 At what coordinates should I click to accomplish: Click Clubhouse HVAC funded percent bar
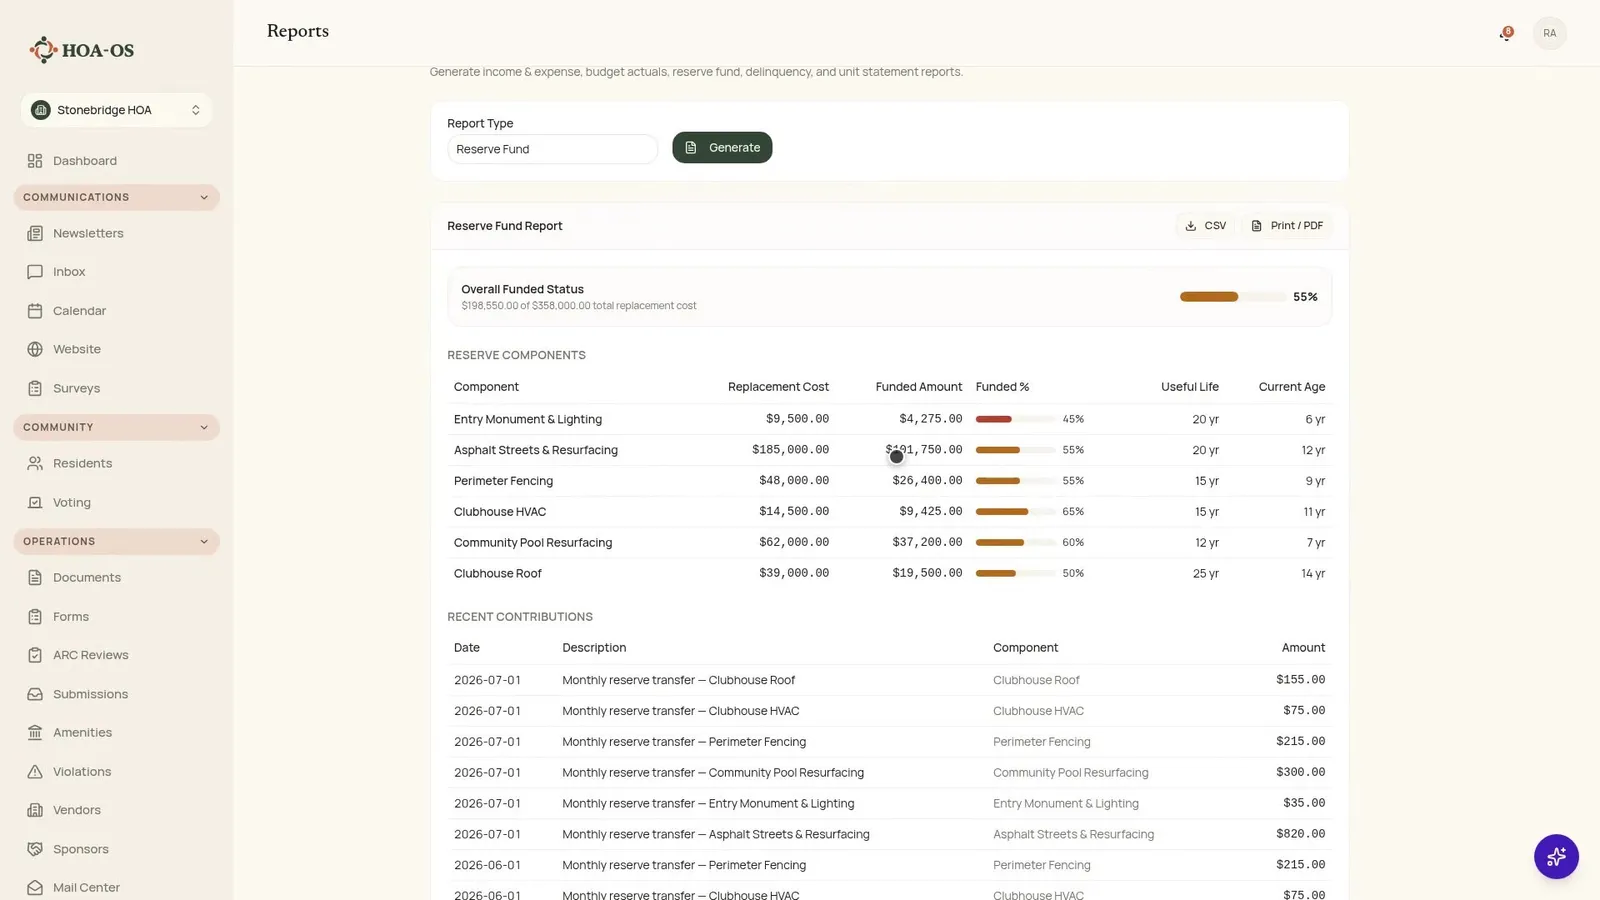point(1015,511)
